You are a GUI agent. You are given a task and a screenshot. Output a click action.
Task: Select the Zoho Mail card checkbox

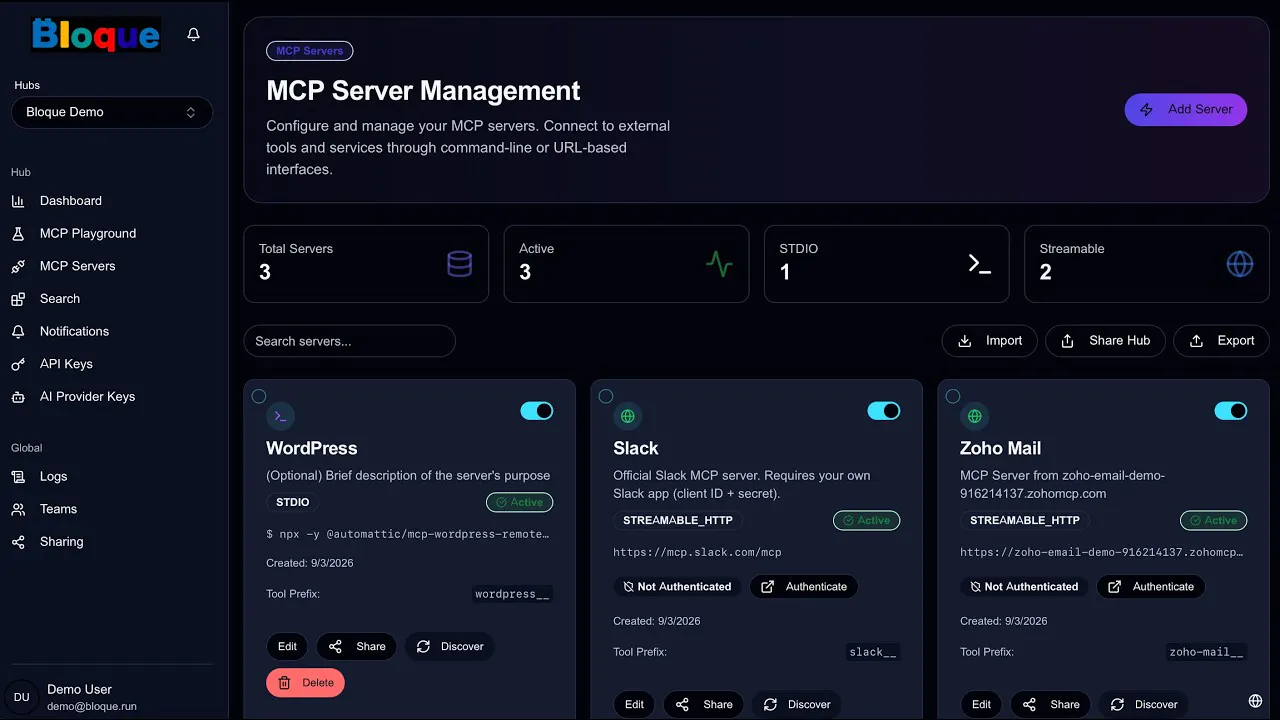click(x=952, y=396)
